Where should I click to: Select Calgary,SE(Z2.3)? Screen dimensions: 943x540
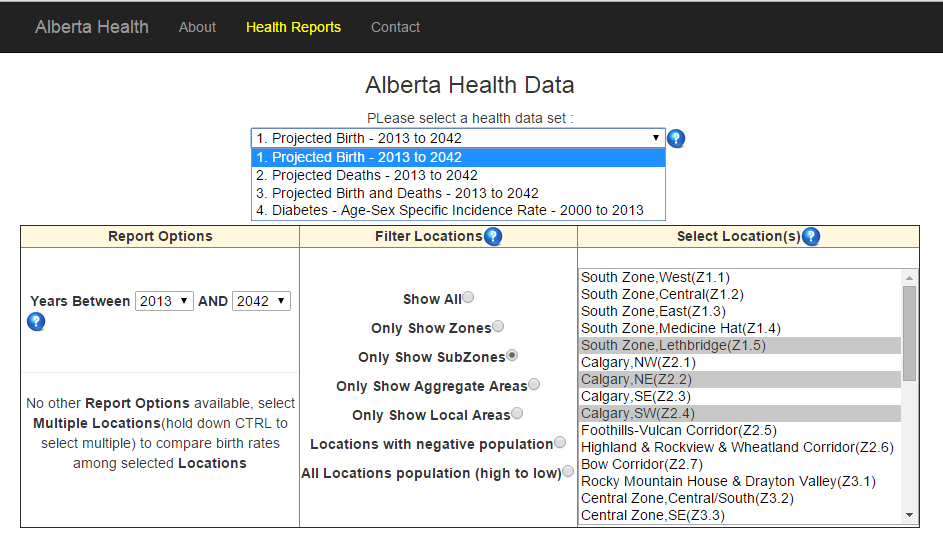tap(740, 396)
